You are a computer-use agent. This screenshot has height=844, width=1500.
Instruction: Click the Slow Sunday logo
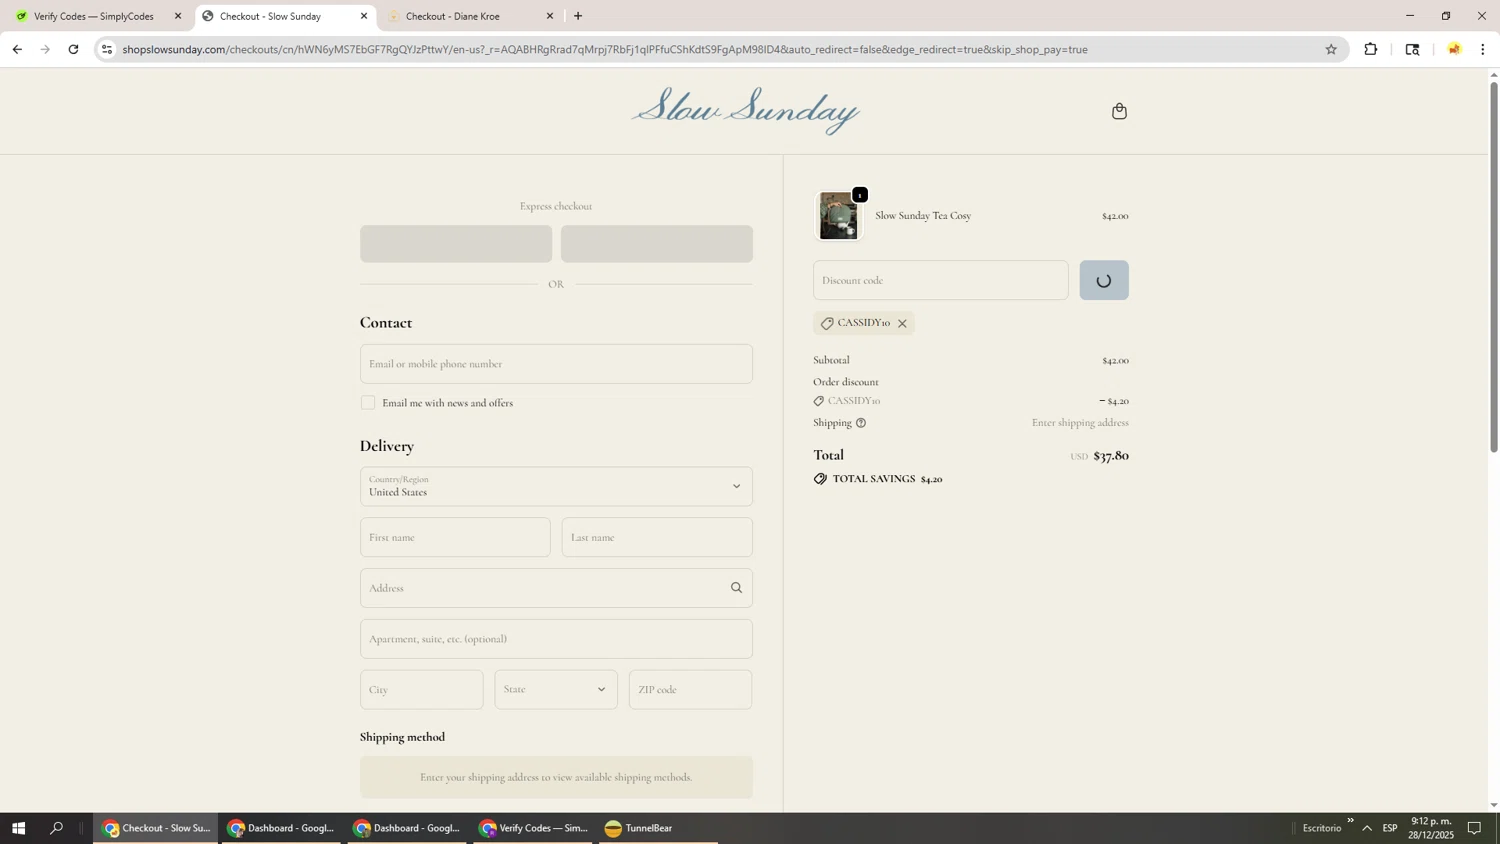745,110
